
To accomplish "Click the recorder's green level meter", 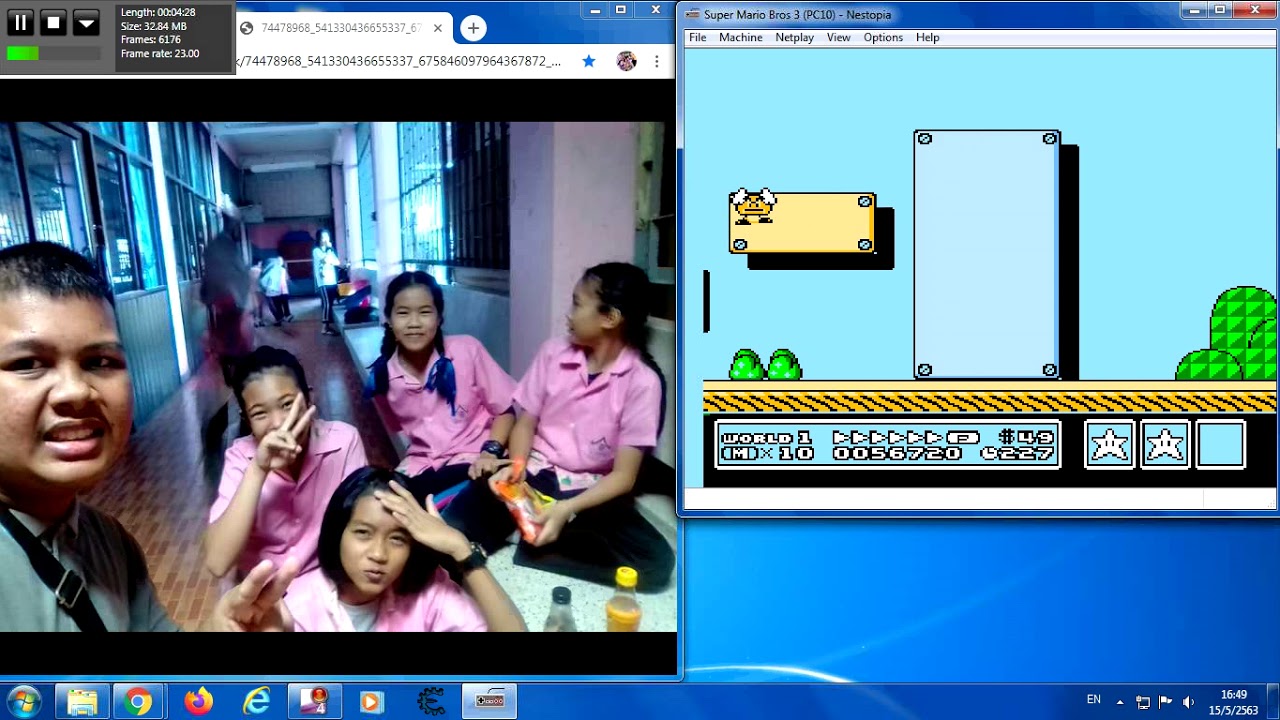I will [x=53, y=54].
